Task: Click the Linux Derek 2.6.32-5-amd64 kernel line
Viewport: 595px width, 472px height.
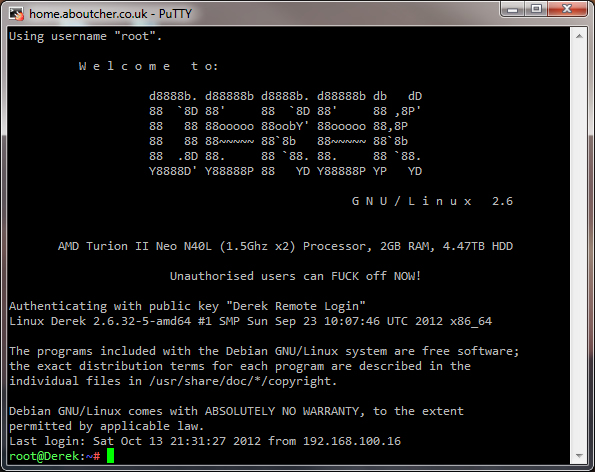Action: pos(250,321)
